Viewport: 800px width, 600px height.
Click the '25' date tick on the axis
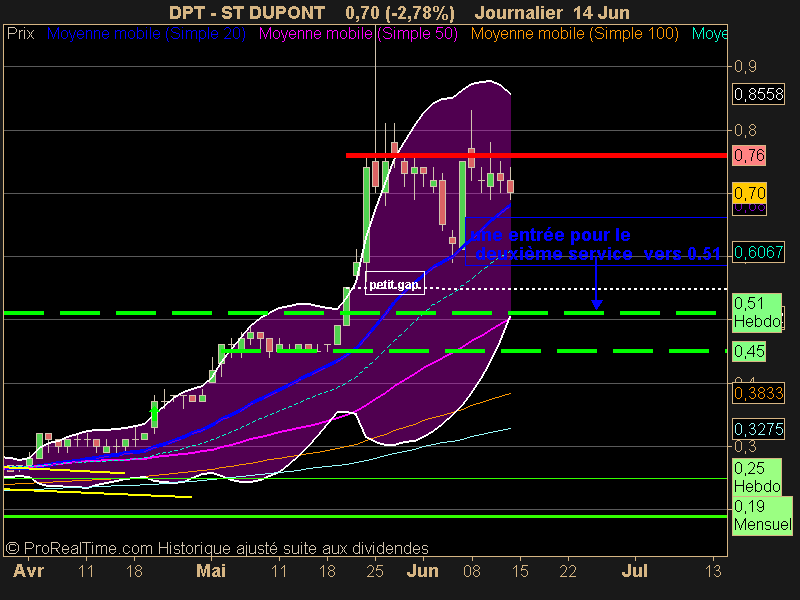(375, 571)
